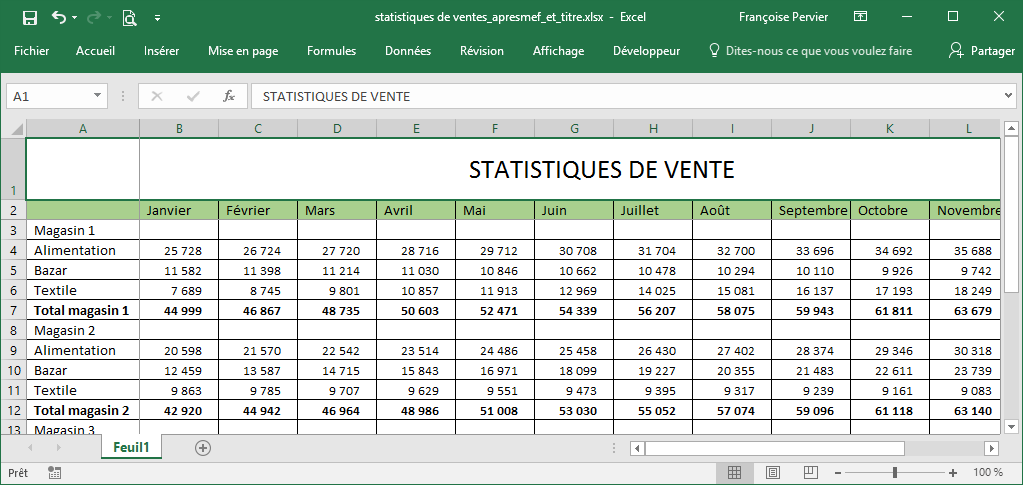Viewport: 1023px width, 485px height.
Task: Click the zoom slider handle
Action: [x=894, y=472]
